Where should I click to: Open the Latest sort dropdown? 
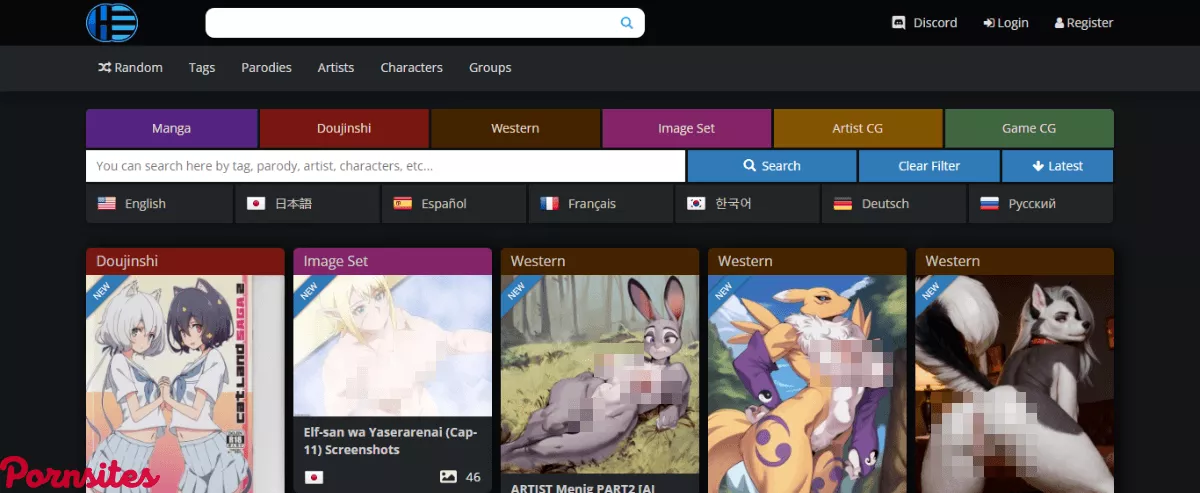(1057, 166)
